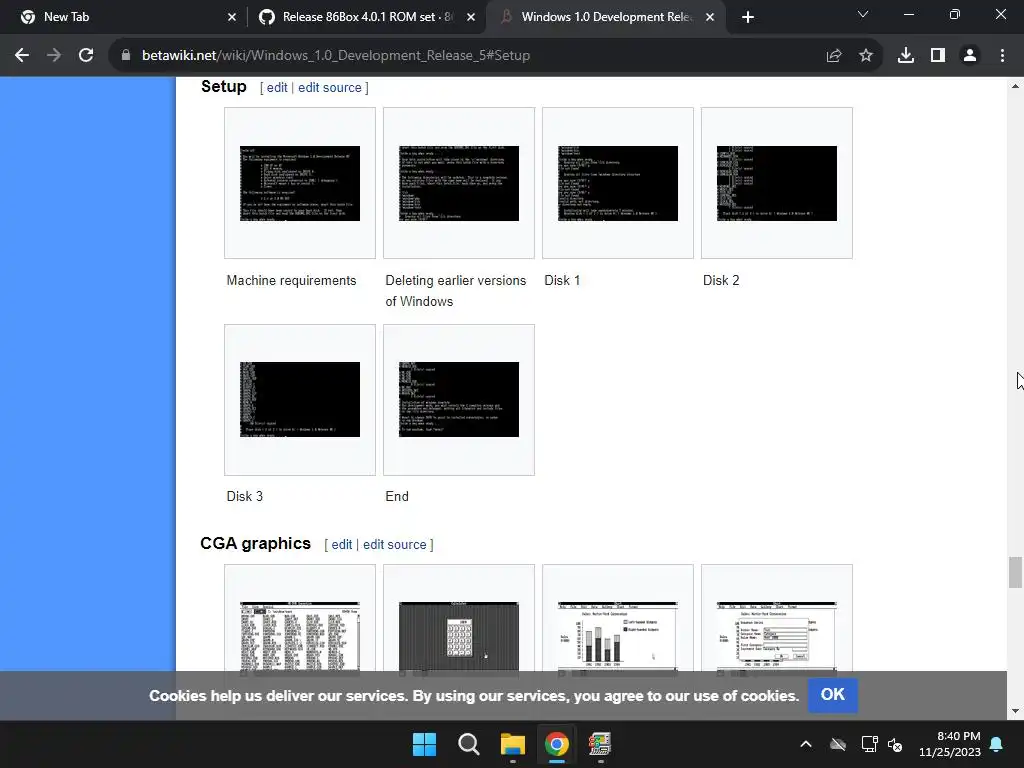Viewport: 1024px width, 768px height.
Task: Close the New Tab tab
Action: coord(232,17)
